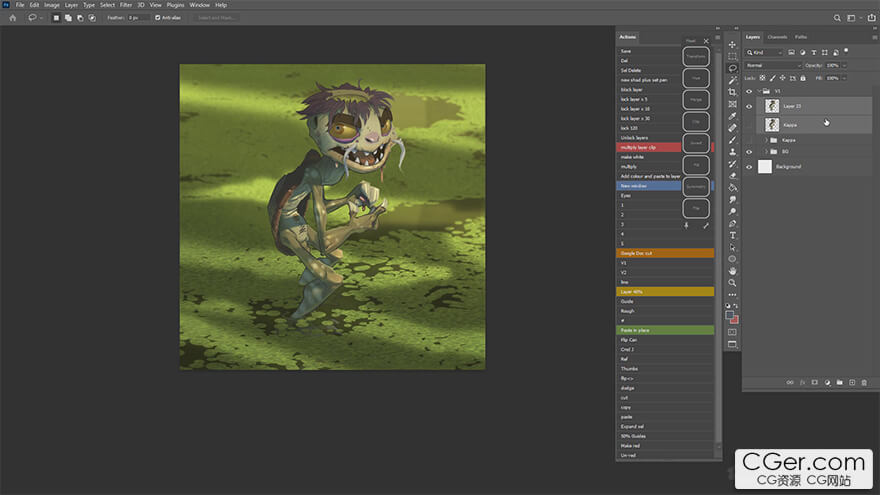Toggle lock transparent pixels
The width and height of the screenshot is (880, 495).
[x=762, y=78]
